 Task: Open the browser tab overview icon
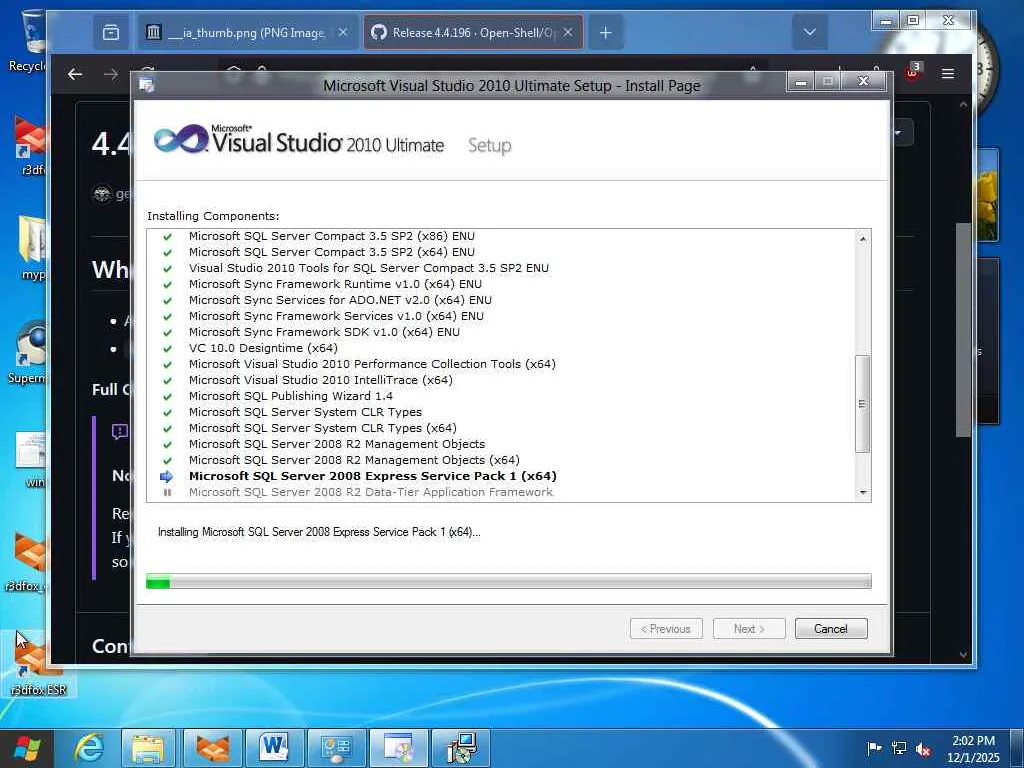tap(110, 32)
